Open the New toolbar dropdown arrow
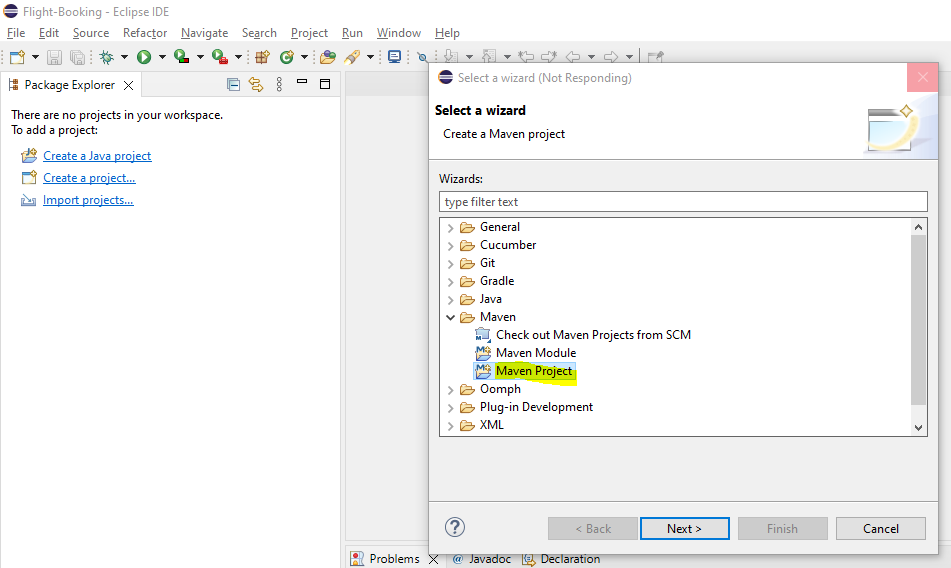Image resolution: width=951 pixels, height=568 pixels. [35, 57]
